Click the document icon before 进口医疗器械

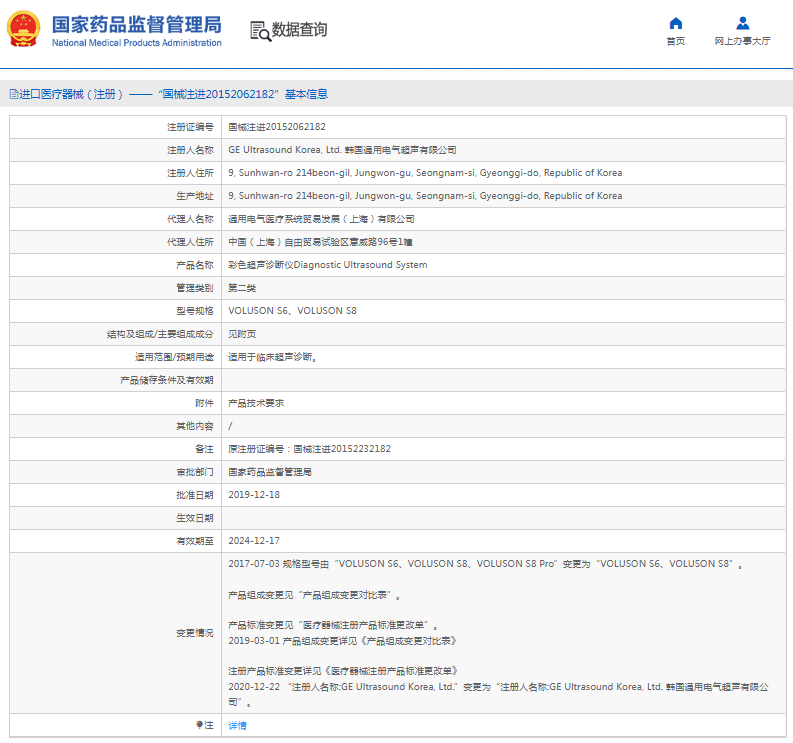coord(13,94)
